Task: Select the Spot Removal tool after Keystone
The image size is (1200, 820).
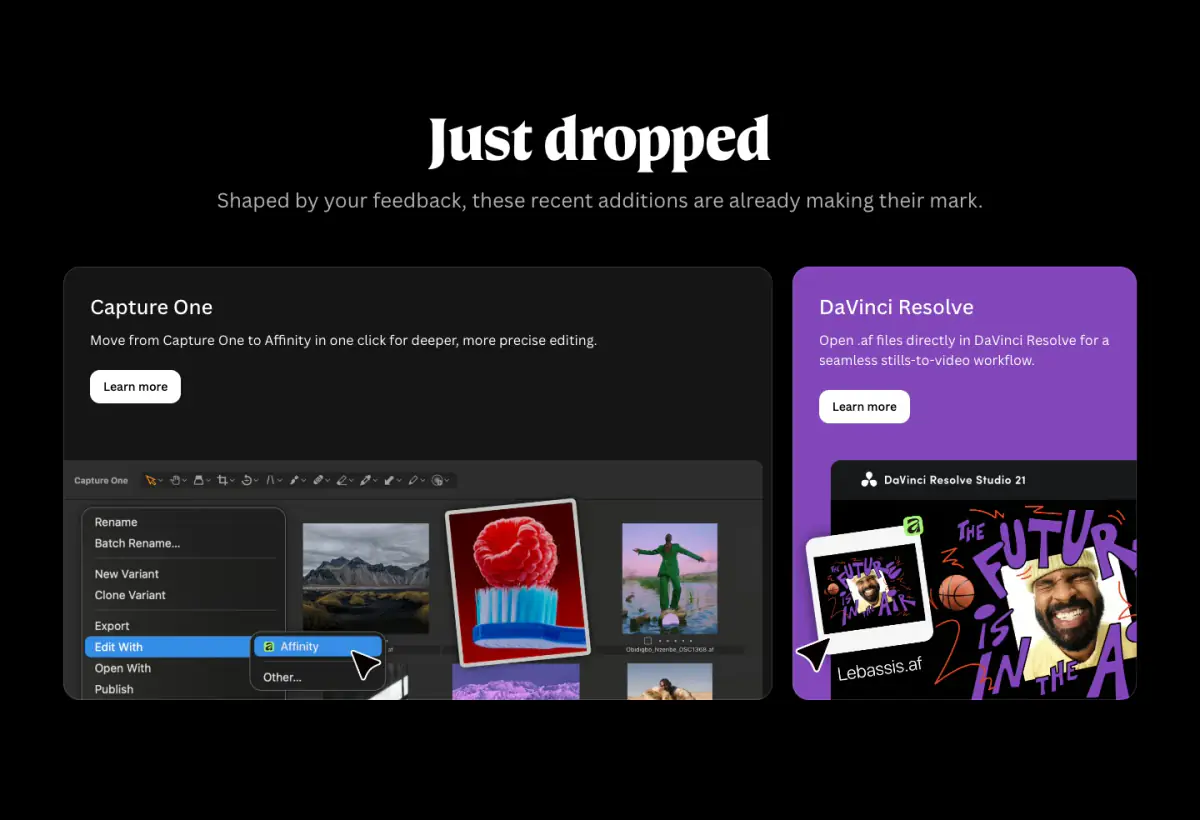Action: [293, 481]
